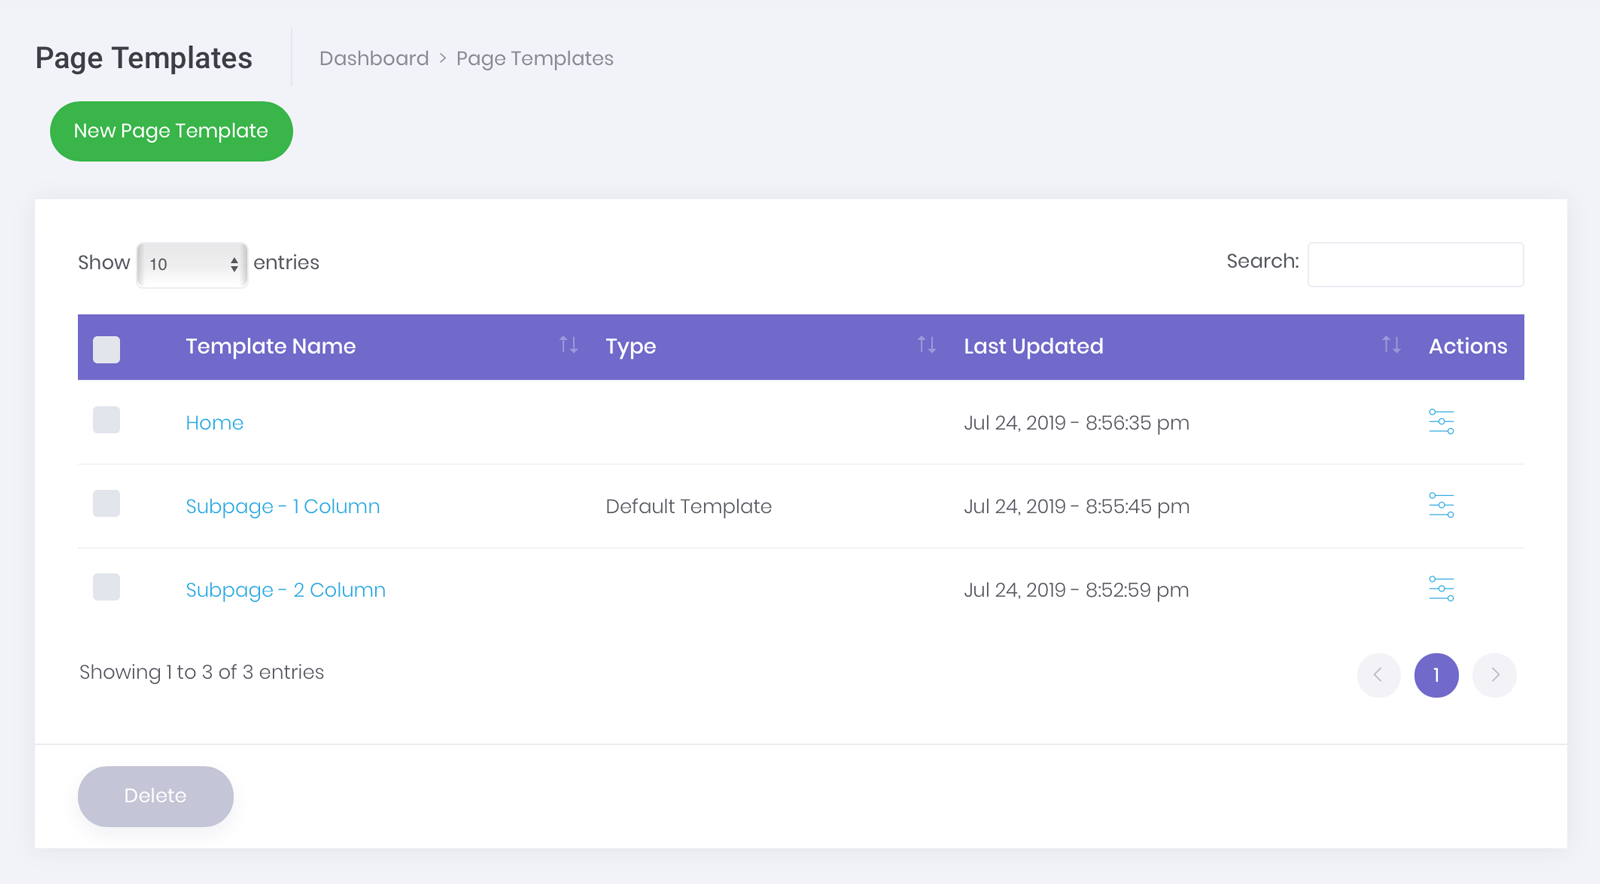Image resolution: width=1600 pixels, height=884 pixels.
Task: Click the New Page Template button
Action: click(x=171, y=131)
